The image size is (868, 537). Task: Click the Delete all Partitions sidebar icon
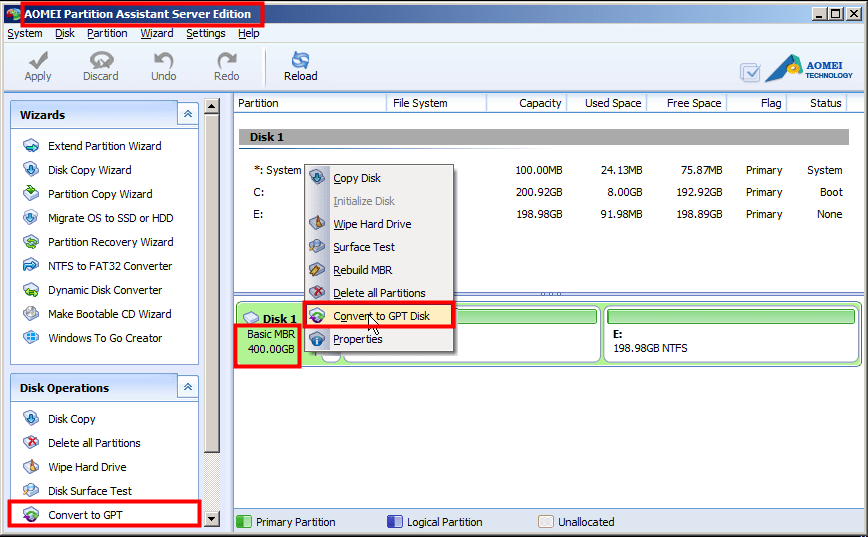tap(31, 442)
